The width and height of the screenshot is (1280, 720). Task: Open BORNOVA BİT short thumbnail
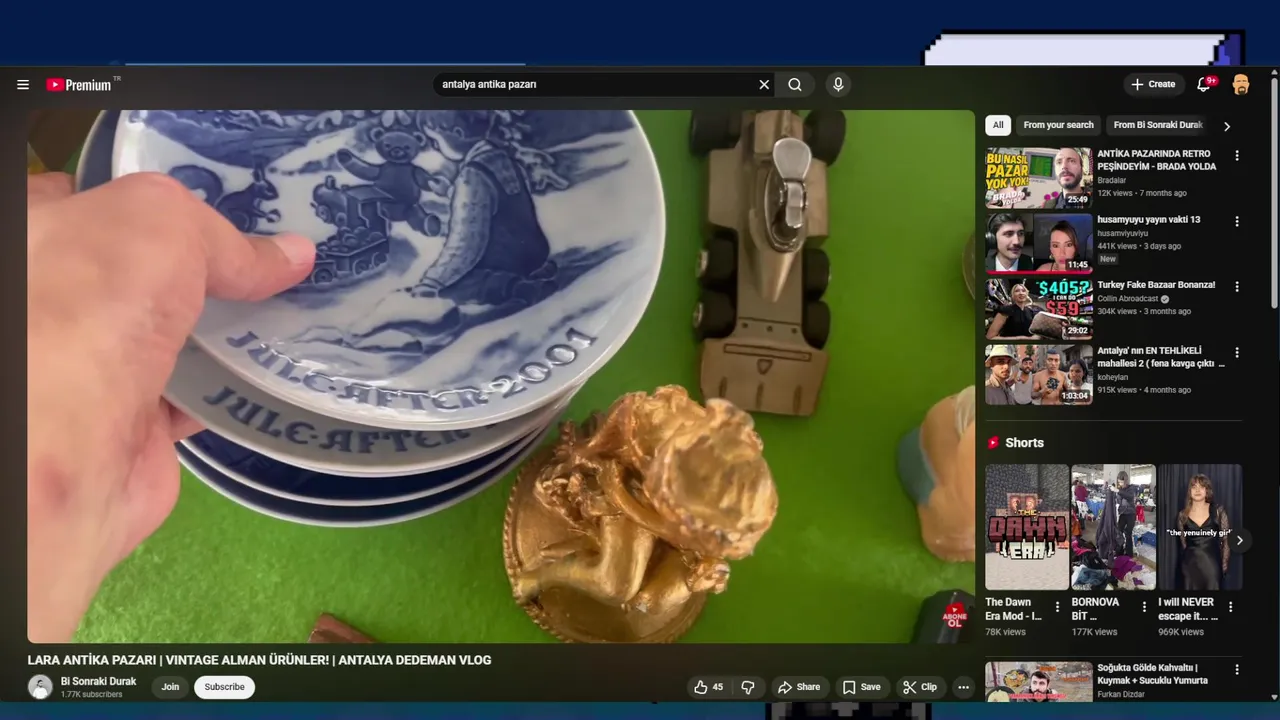tap(1113, 527)
